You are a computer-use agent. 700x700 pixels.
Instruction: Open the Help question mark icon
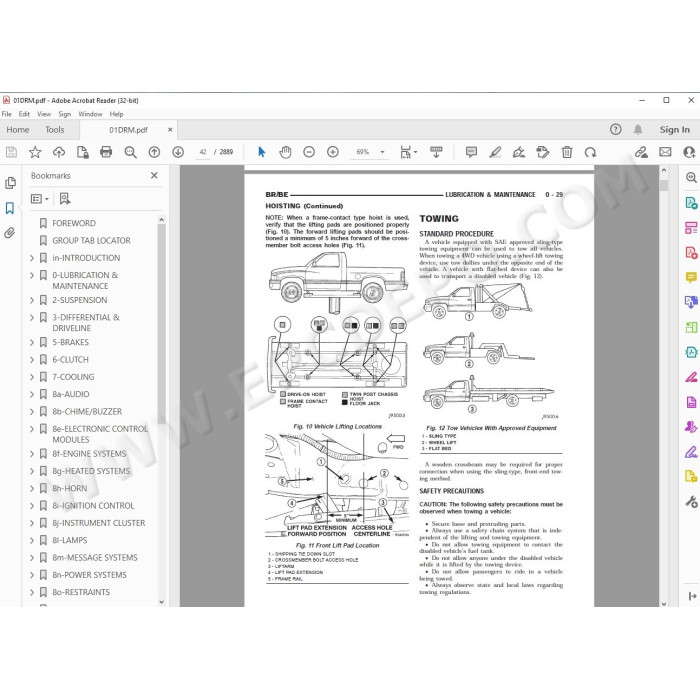(x=616, y=129)
